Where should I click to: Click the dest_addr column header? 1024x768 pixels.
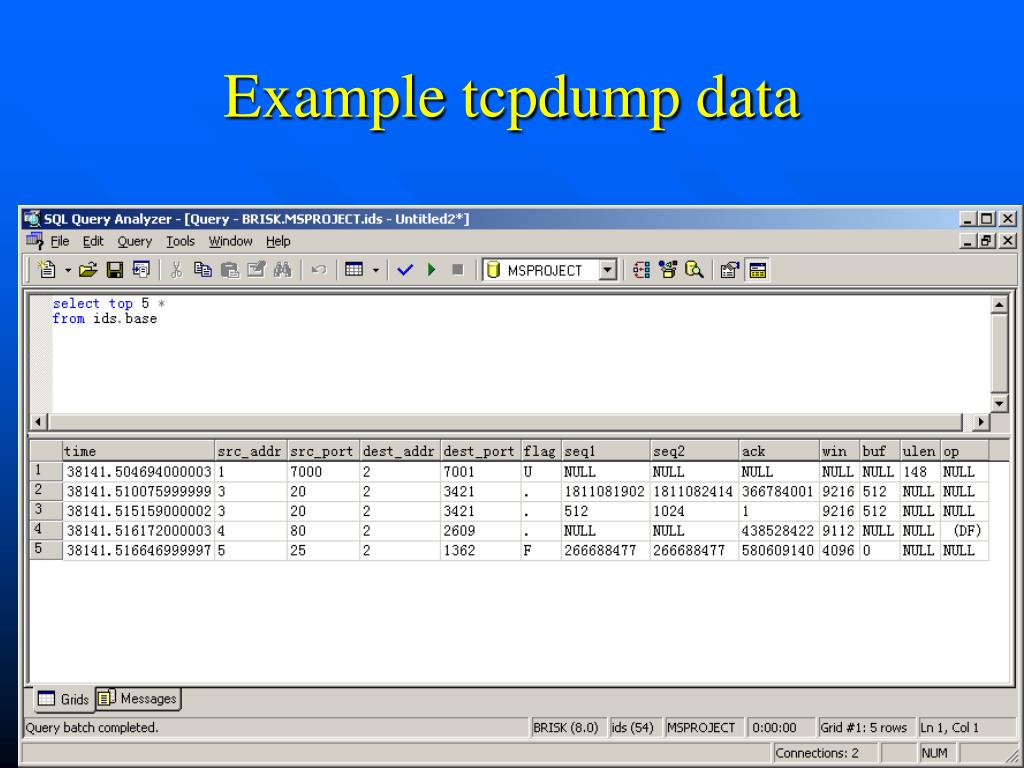coord(400,451)
